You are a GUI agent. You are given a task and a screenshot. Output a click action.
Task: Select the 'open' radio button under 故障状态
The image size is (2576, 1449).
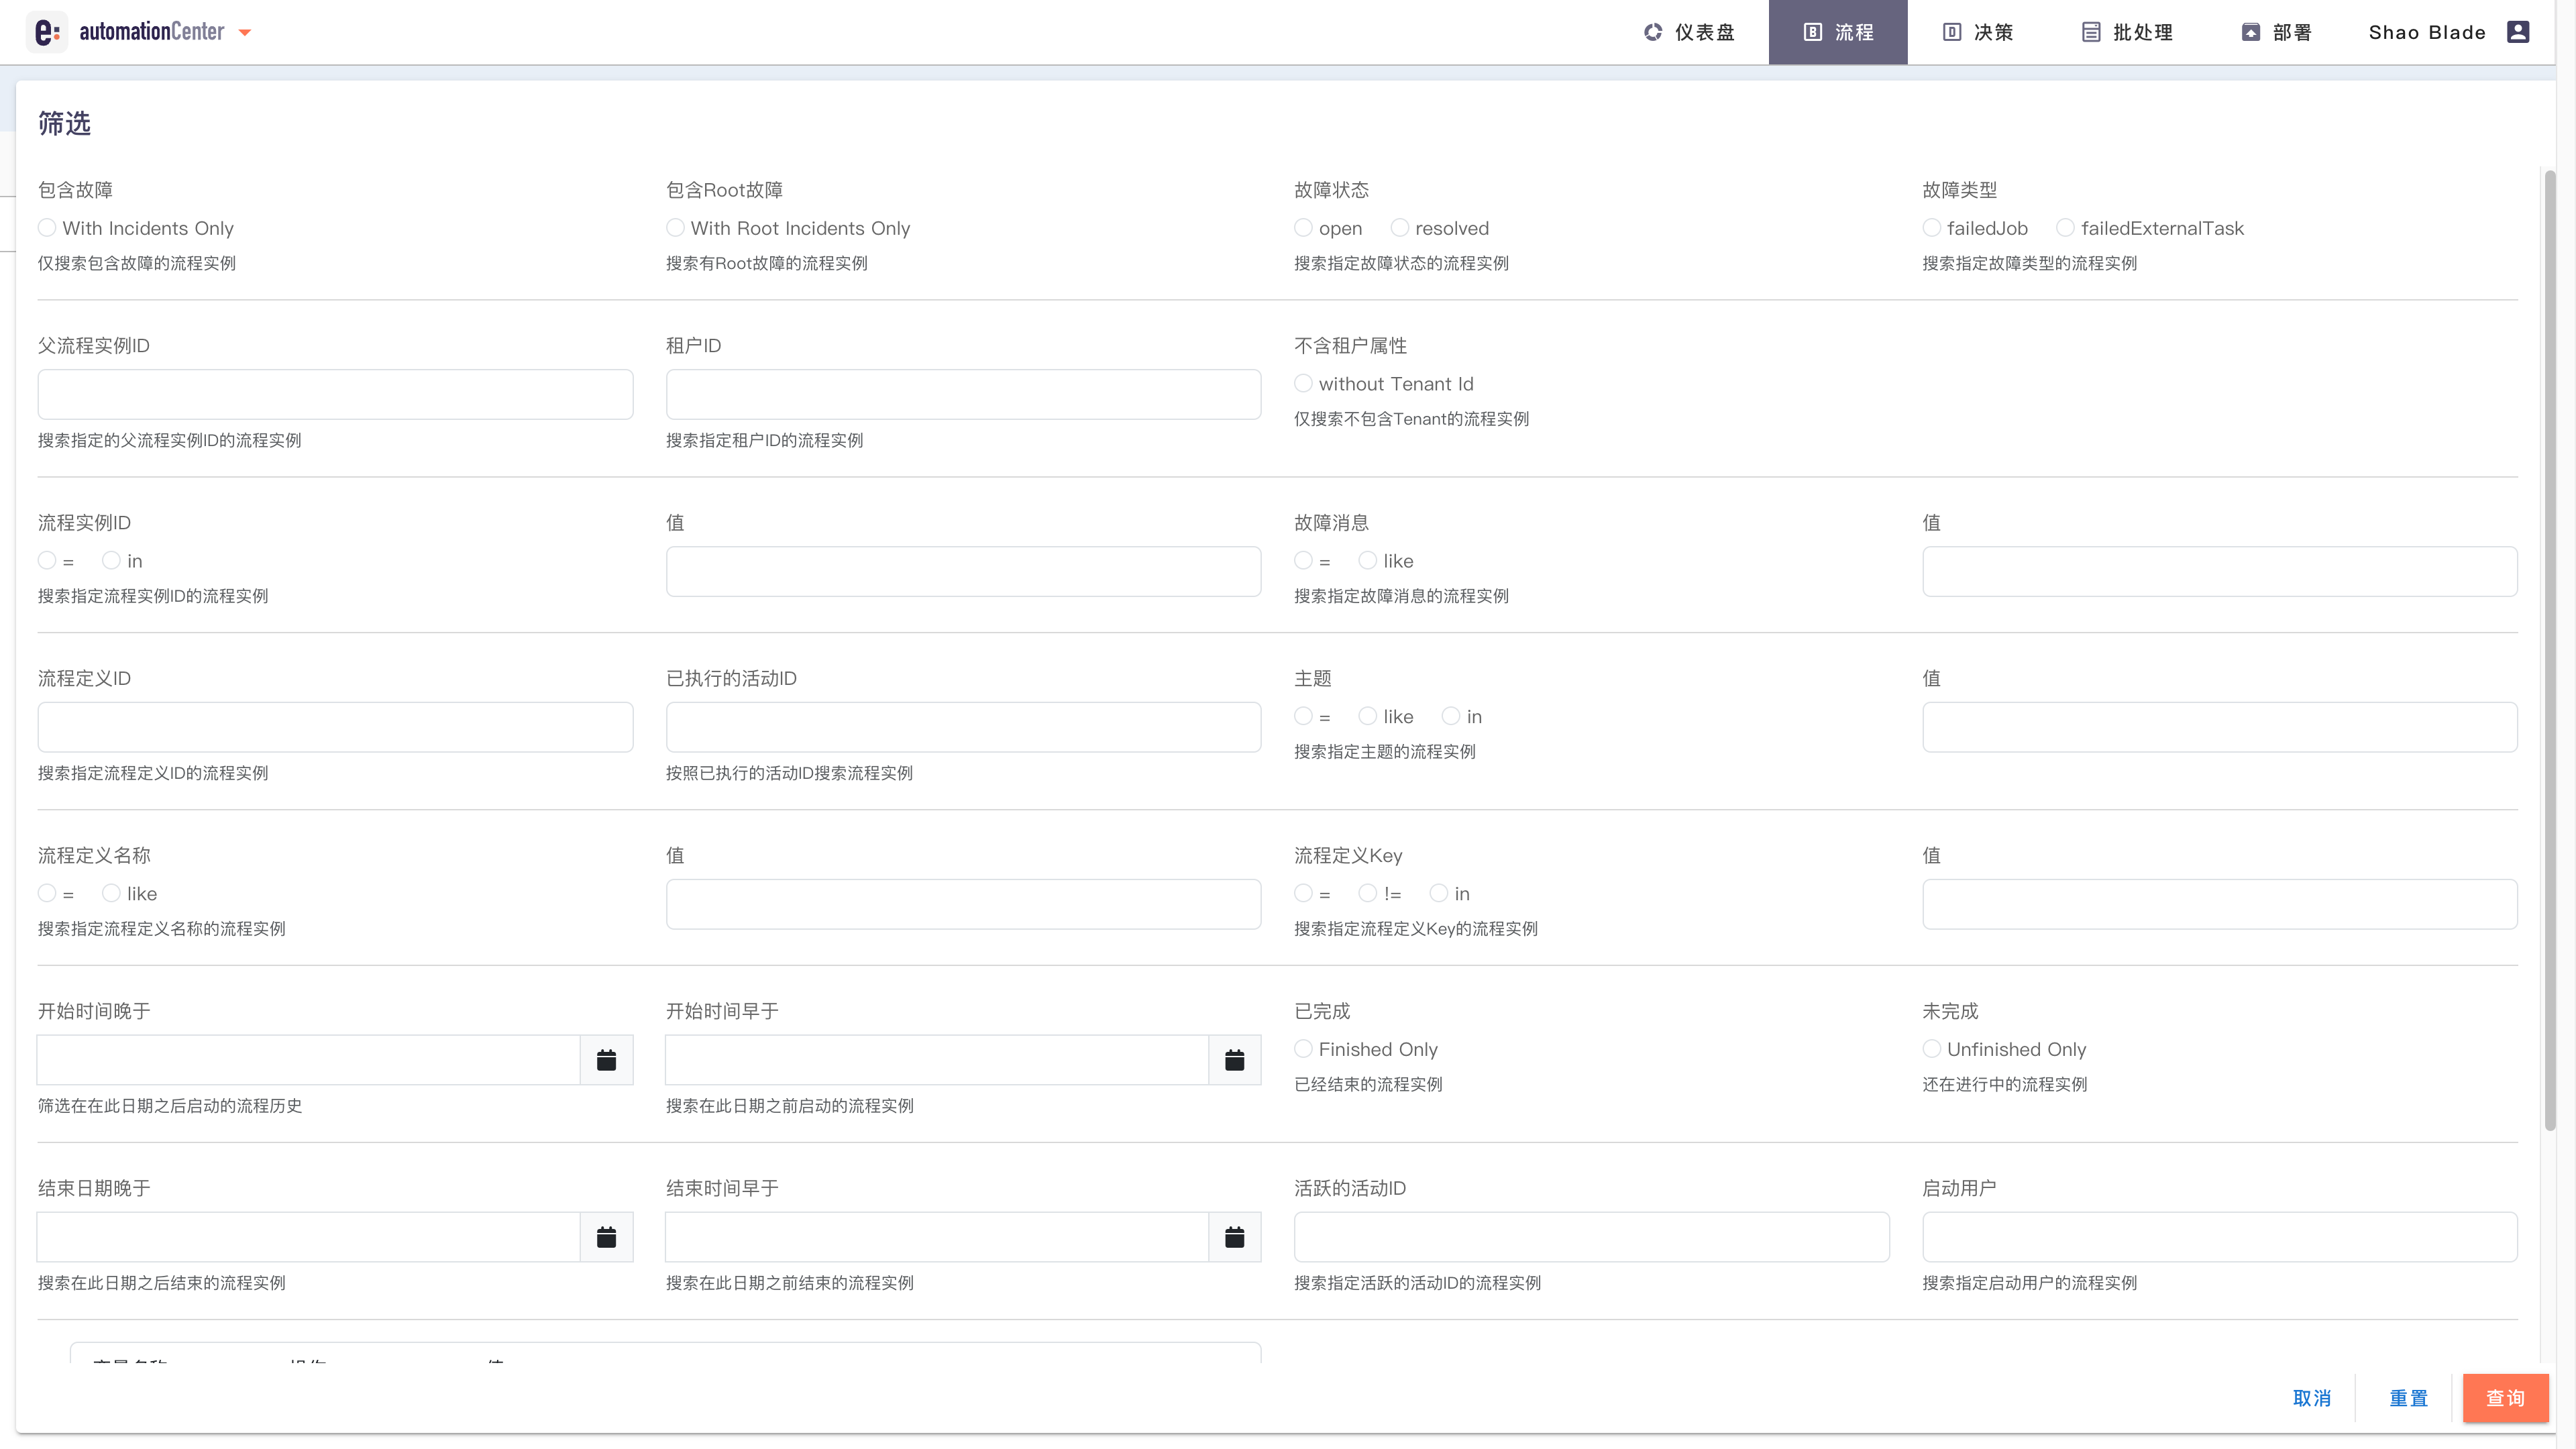pos(1304,227)
